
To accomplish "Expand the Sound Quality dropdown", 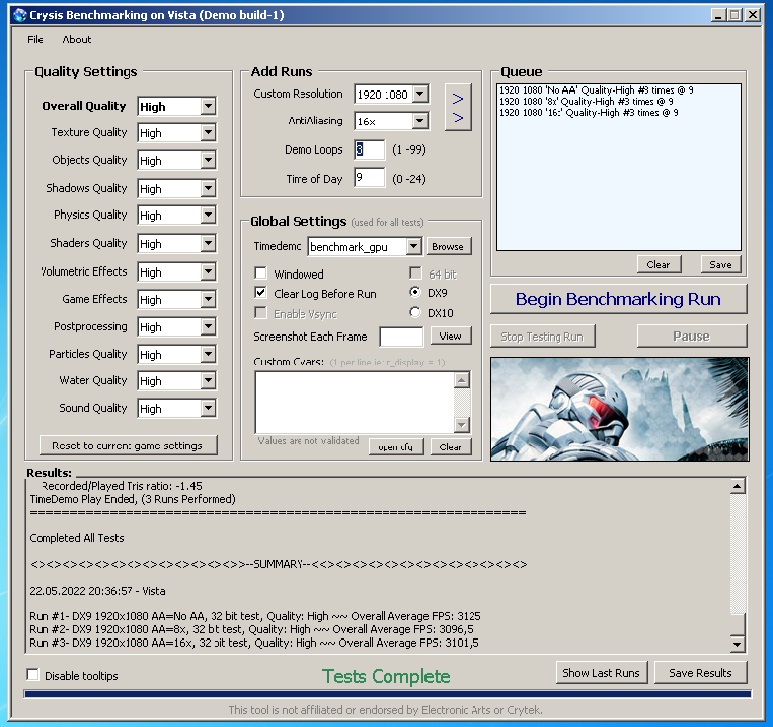I will tap(209, 408).
